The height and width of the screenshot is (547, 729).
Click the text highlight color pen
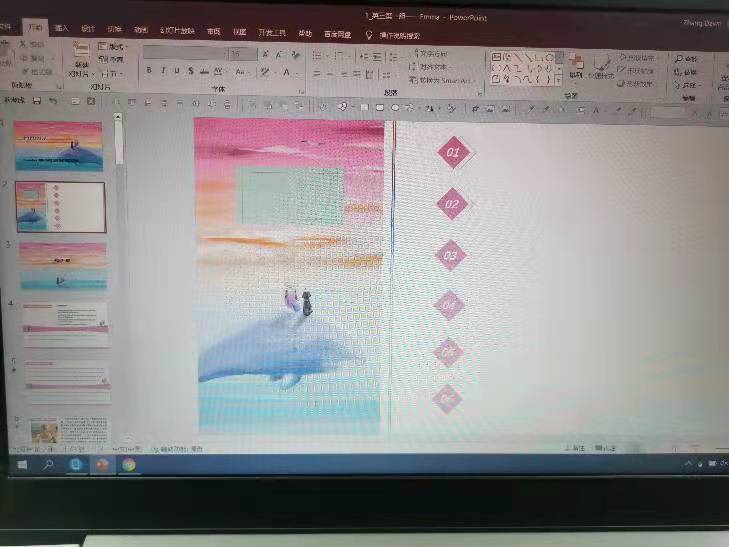[265, 72]
